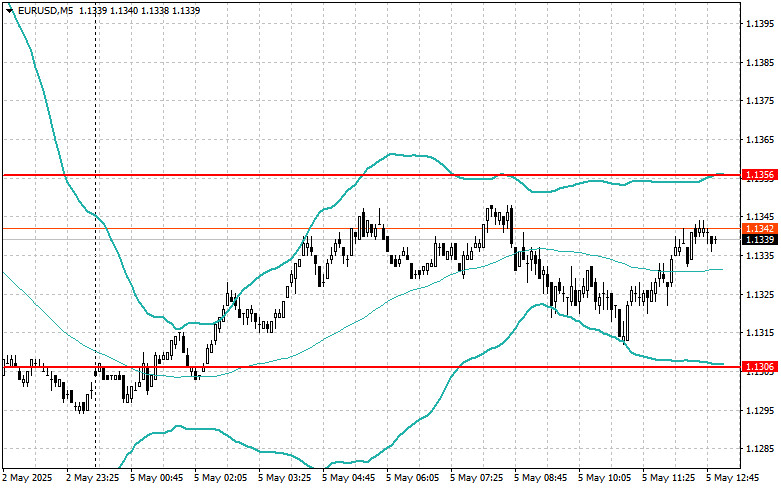
Task: Click the 1.1315 price scale value
Action: point(760,333)
